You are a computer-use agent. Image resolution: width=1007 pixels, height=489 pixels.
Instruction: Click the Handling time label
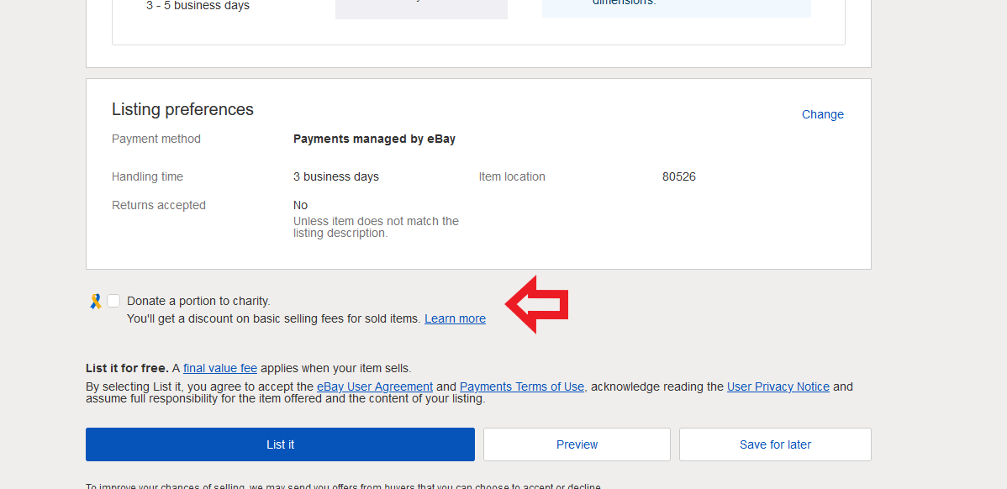(x=147, y=177)
